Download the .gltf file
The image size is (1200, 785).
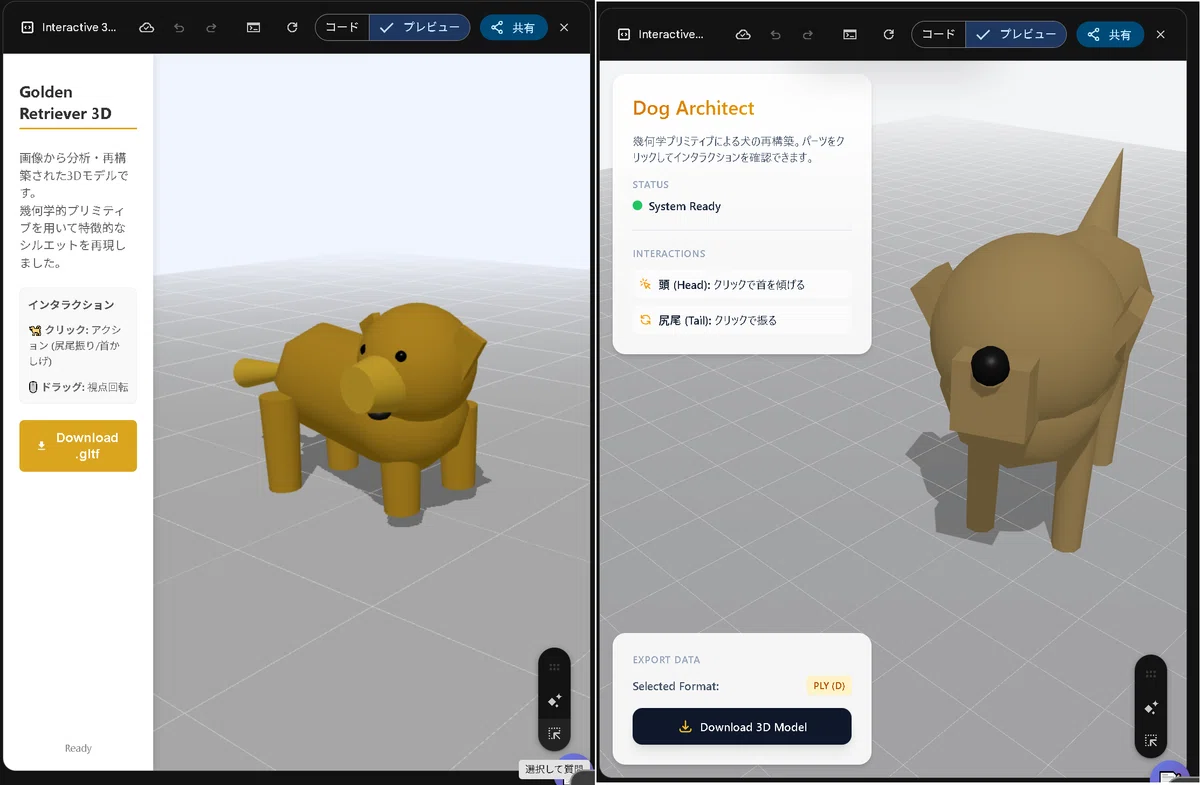(x=78, y=446)
